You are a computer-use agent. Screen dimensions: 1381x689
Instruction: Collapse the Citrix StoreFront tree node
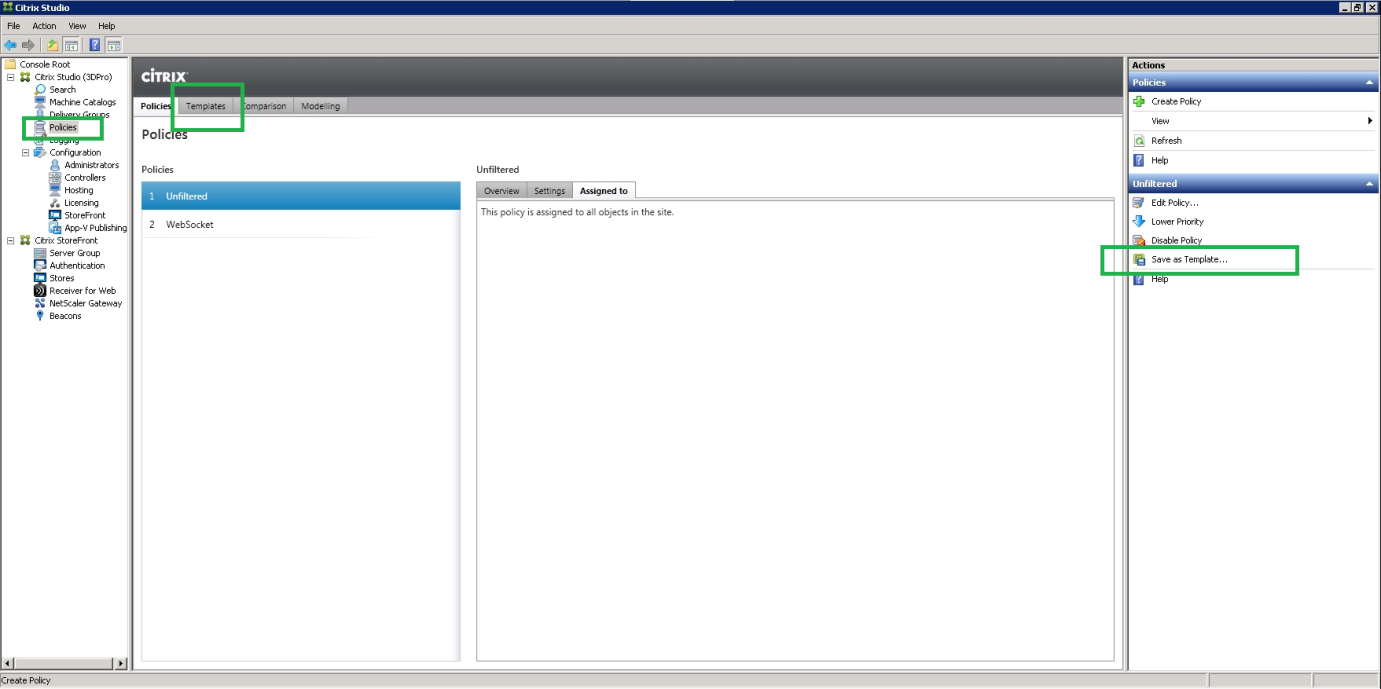point(11,241)
